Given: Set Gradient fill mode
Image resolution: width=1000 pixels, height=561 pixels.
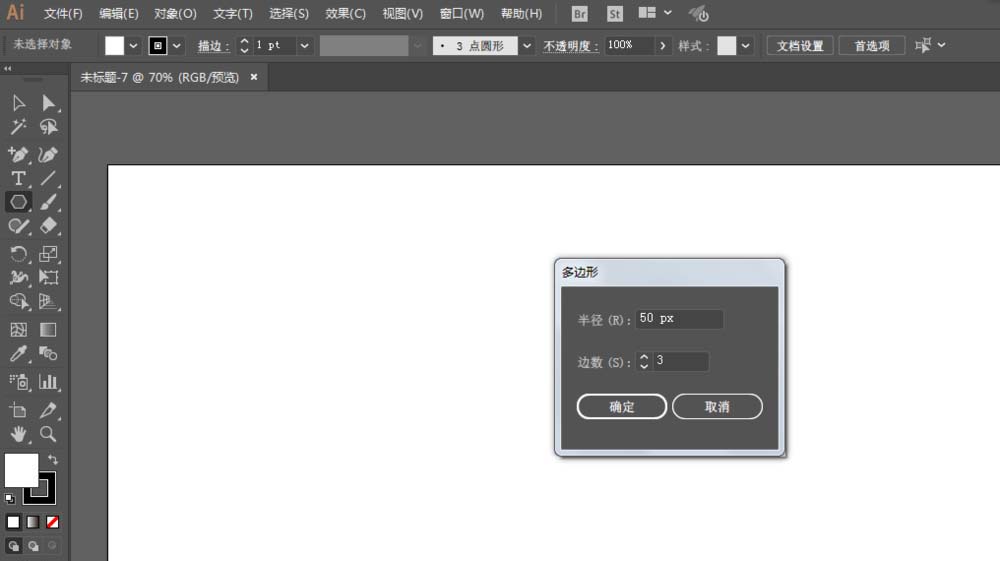Looking at the screenshot, I should coord(33,522).
